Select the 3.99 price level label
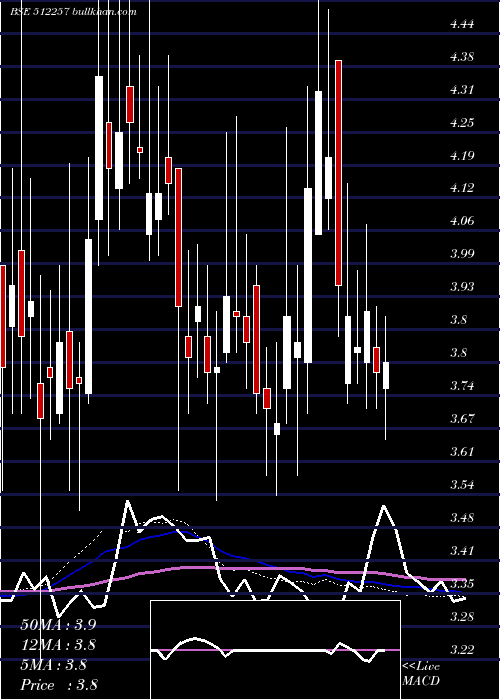The width and height of the screenshot is (500, 700). (462, 254)
